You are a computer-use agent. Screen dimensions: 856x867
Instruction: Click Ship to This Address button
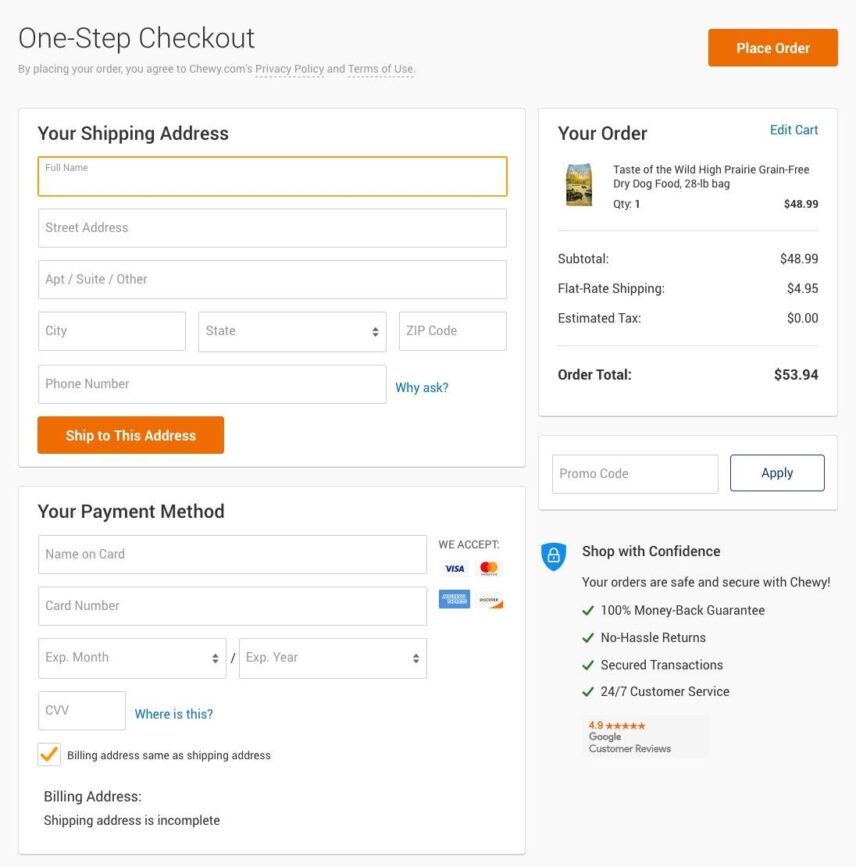[131, 435]
